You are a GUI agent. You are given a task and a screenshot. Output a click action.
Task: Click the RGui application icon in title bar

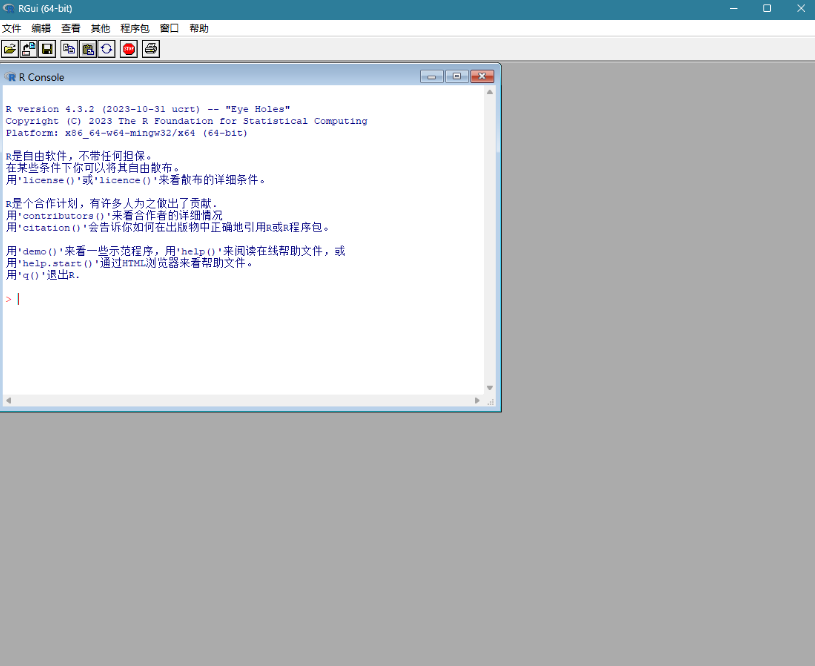(8, 8)
